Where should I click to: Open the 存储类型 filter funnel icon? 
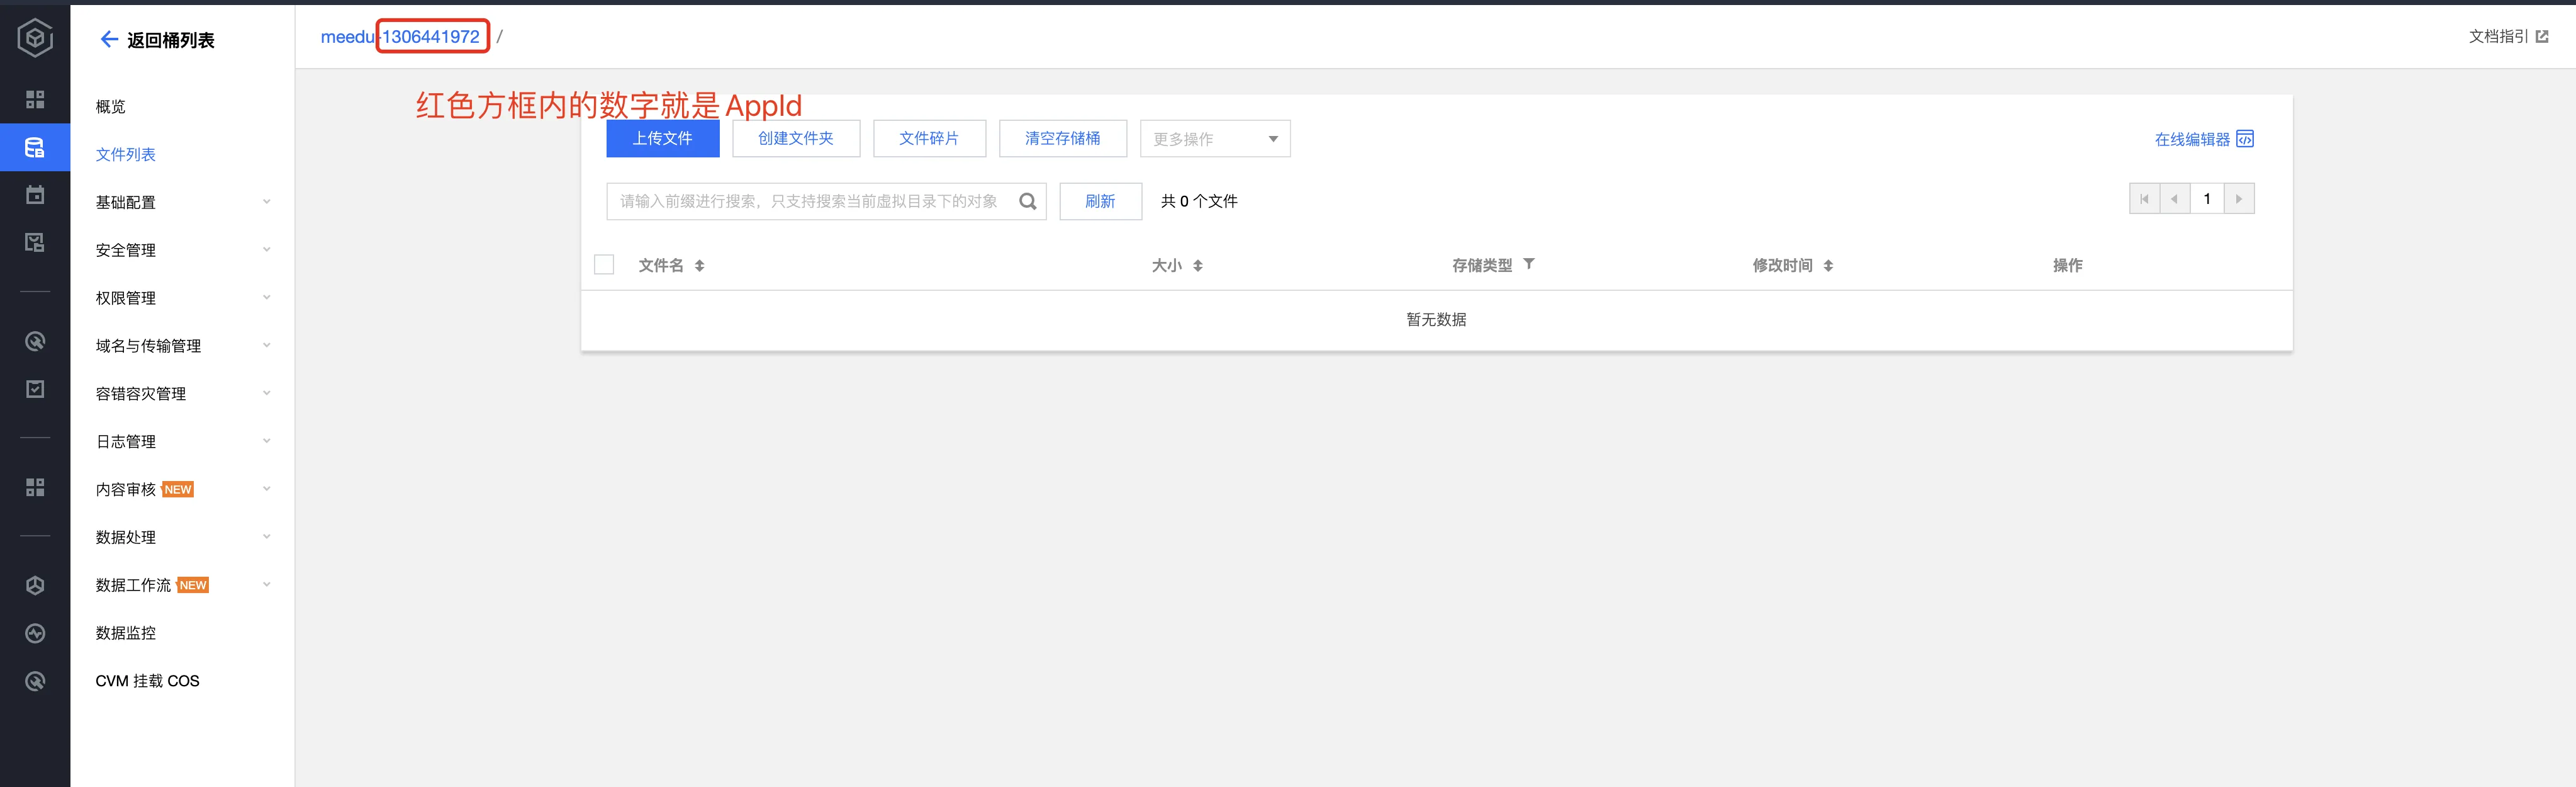coord(1529,264)
